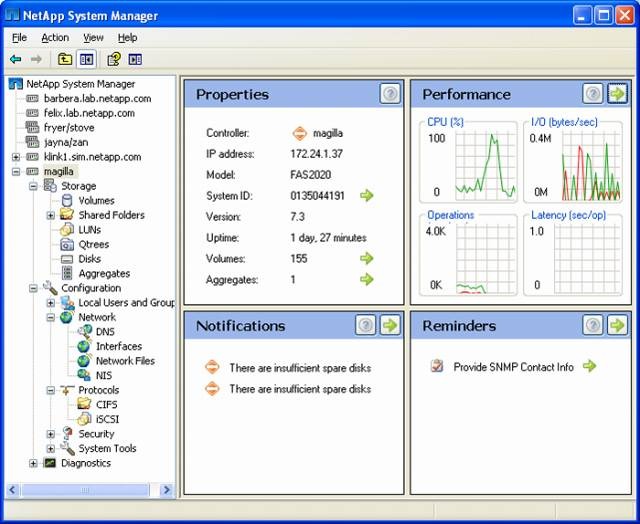Open the File menu
Viewport: 640px width, 524px height.
coord(19,38)
